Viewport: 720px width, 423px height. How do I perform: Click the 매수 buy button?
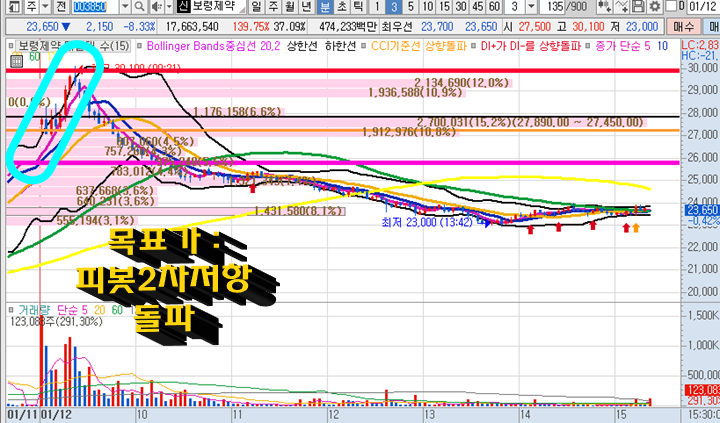coord(684,27)
